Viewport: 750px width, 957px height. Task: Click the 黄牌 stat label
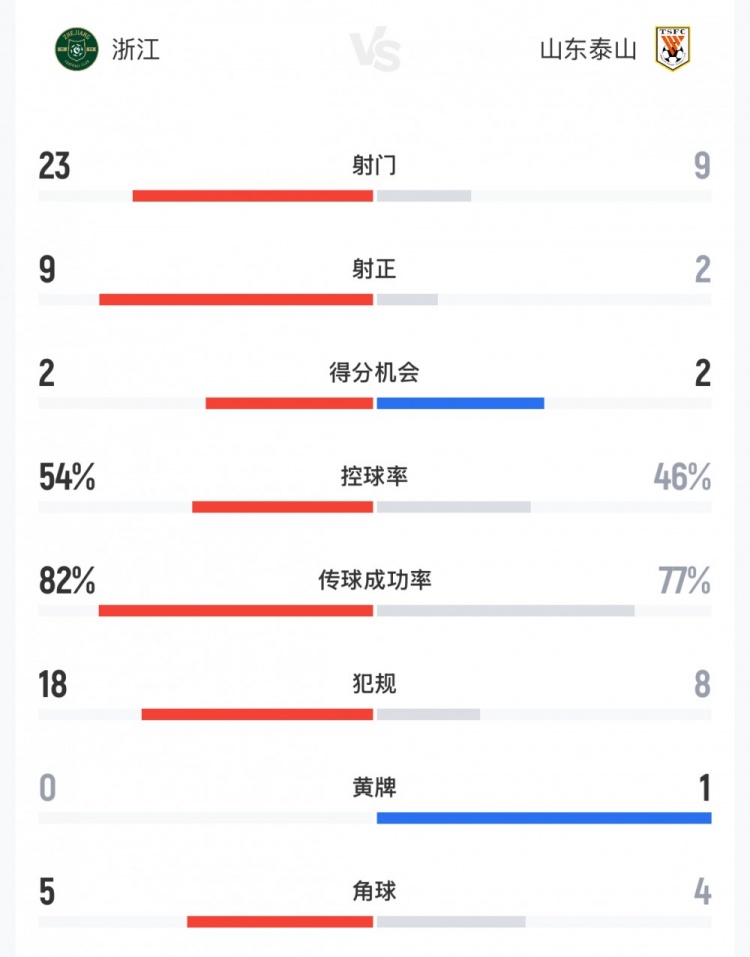(374, 787)
